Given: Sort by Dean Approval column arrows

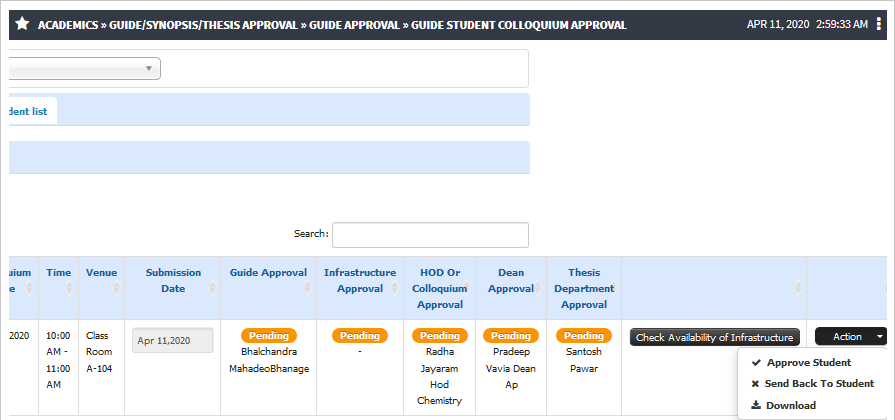Looking at the screenshot, I should [538, 288].
